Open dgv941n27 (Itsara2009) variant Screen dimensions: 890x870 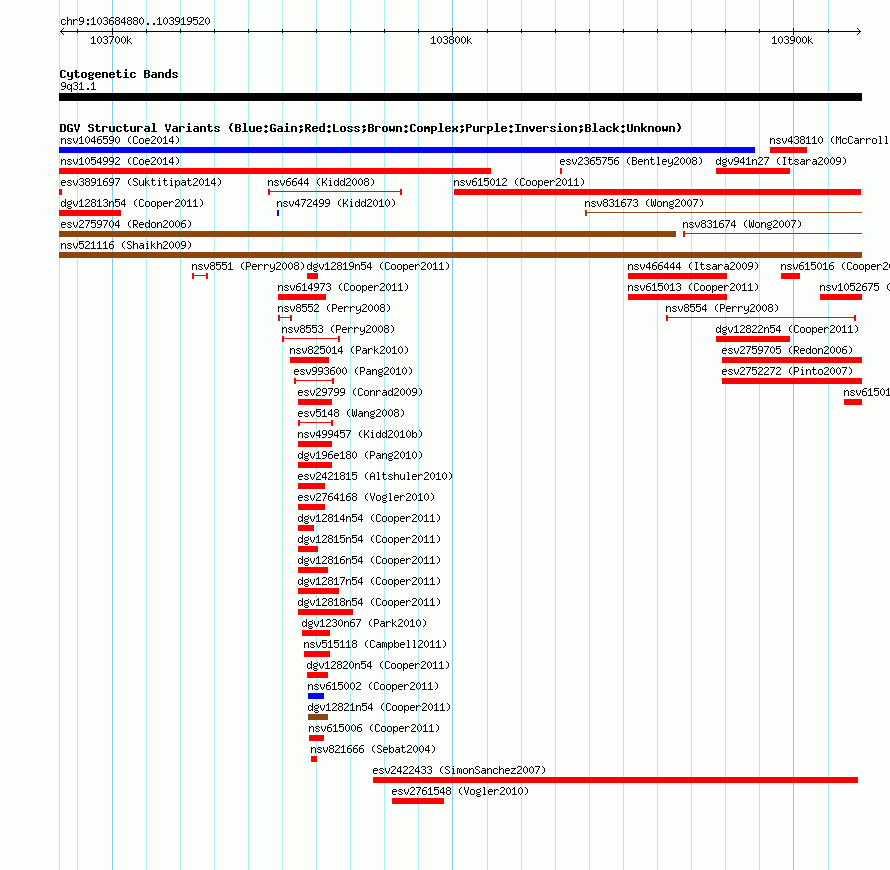tap(781, 161)
